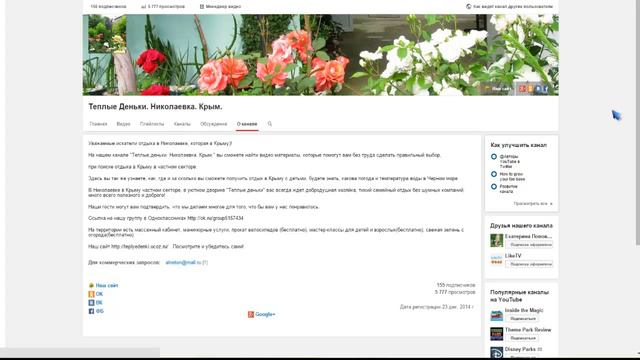
Task: Switch to the Каналы tab
Action: (182, 124)
